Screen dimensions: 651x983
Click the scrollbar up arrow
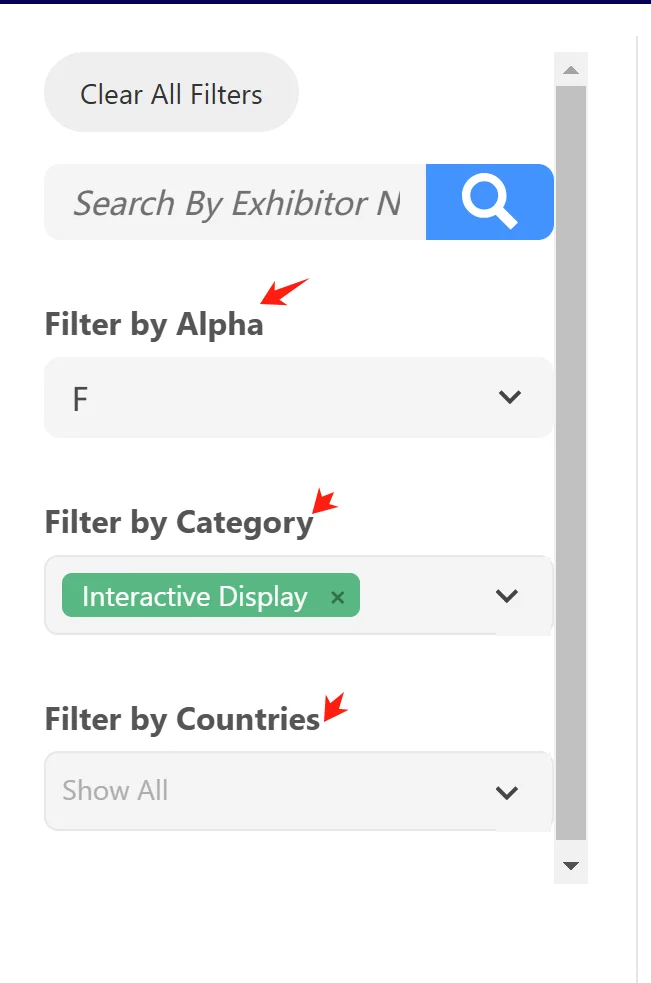click(571, 70)
